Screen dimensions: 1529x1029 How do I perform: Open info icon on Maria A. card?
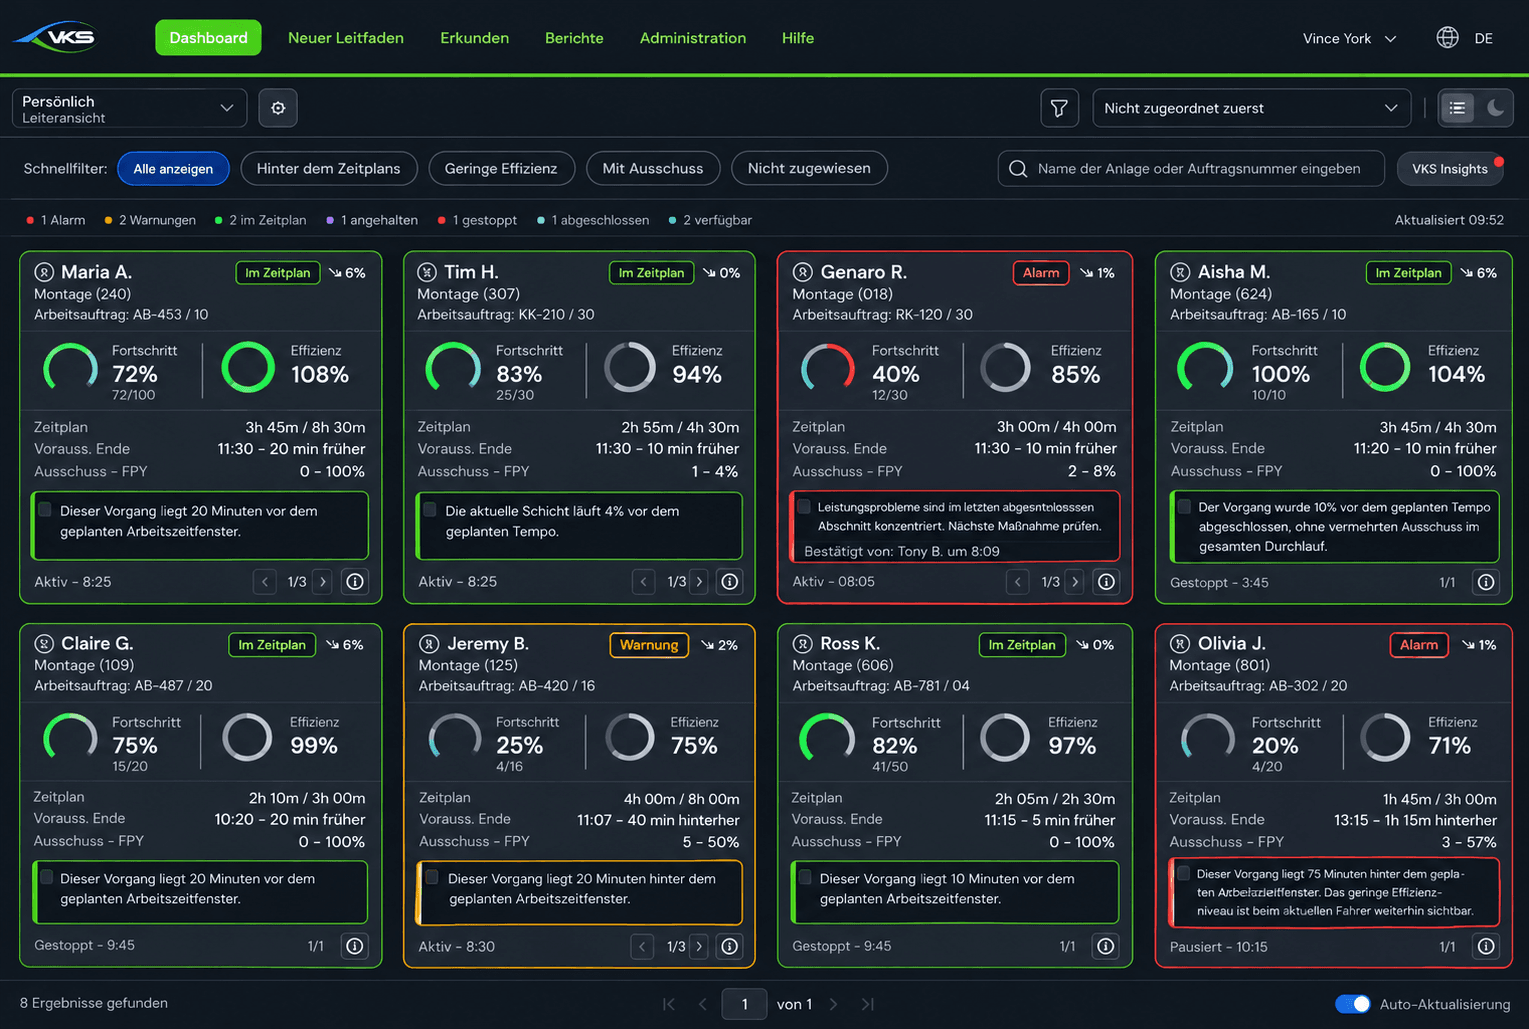(x=355, y=581)
